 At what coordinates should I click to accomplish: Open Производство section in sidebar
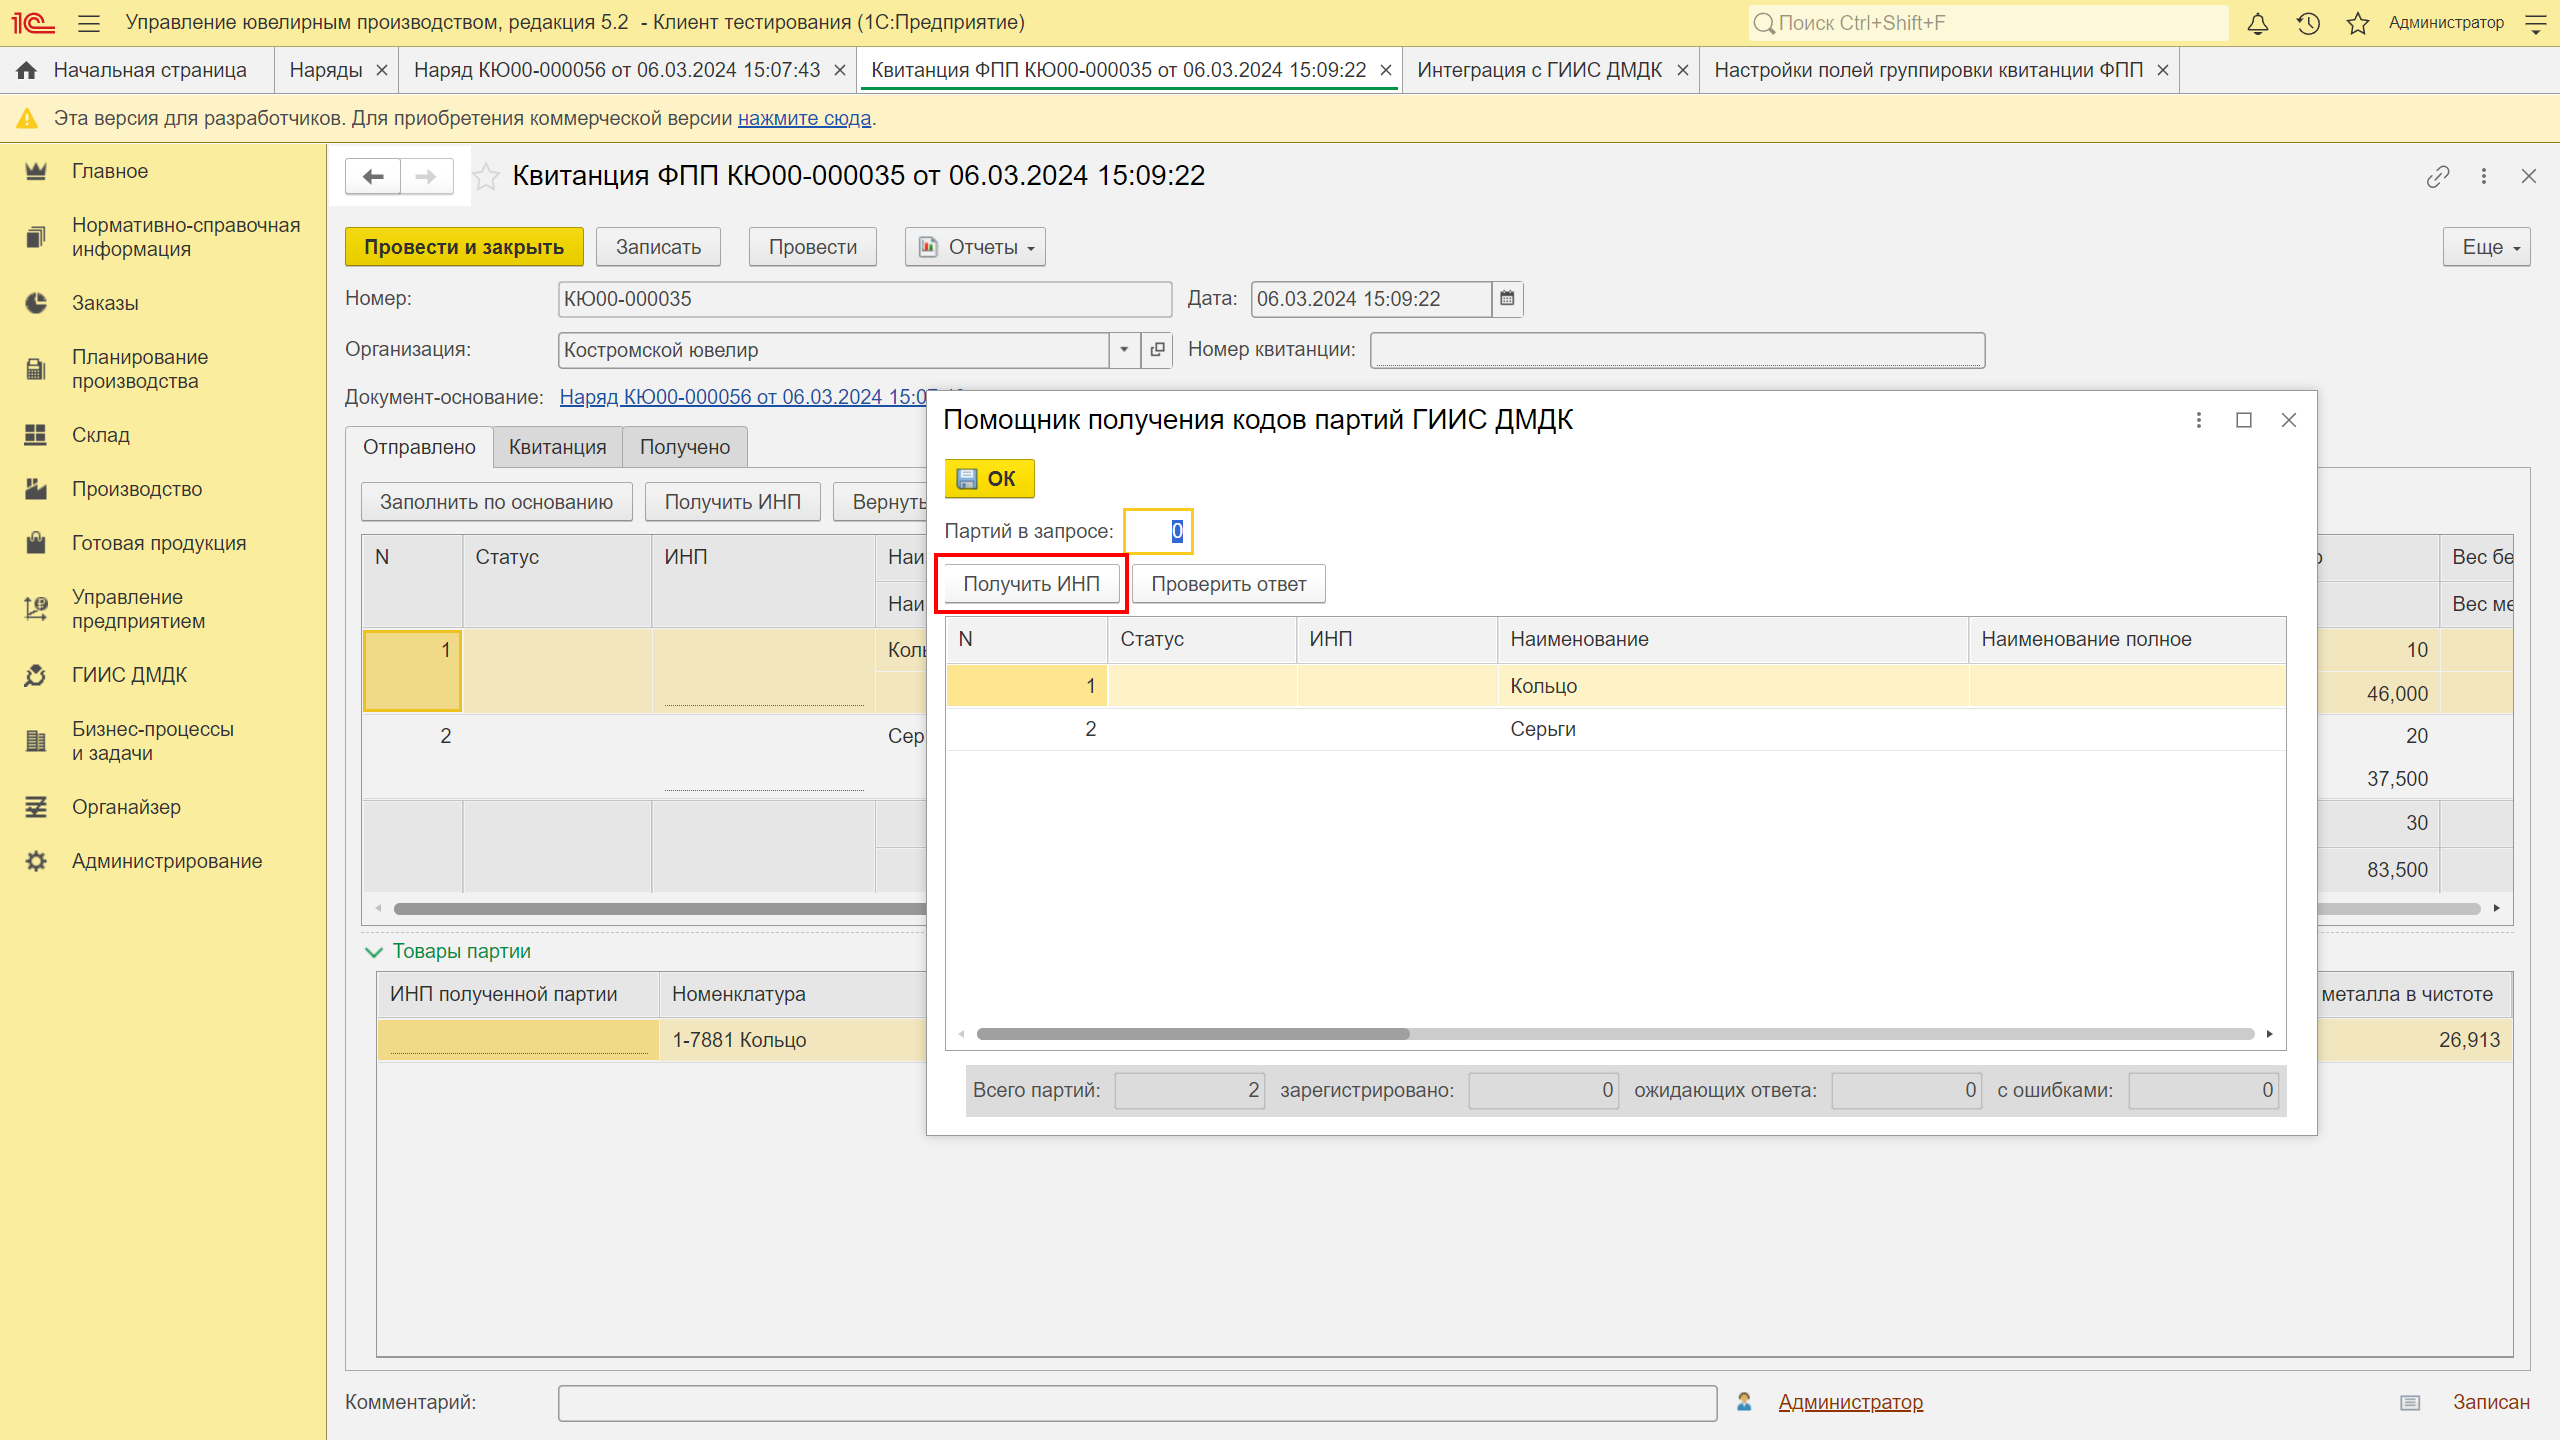137,489
